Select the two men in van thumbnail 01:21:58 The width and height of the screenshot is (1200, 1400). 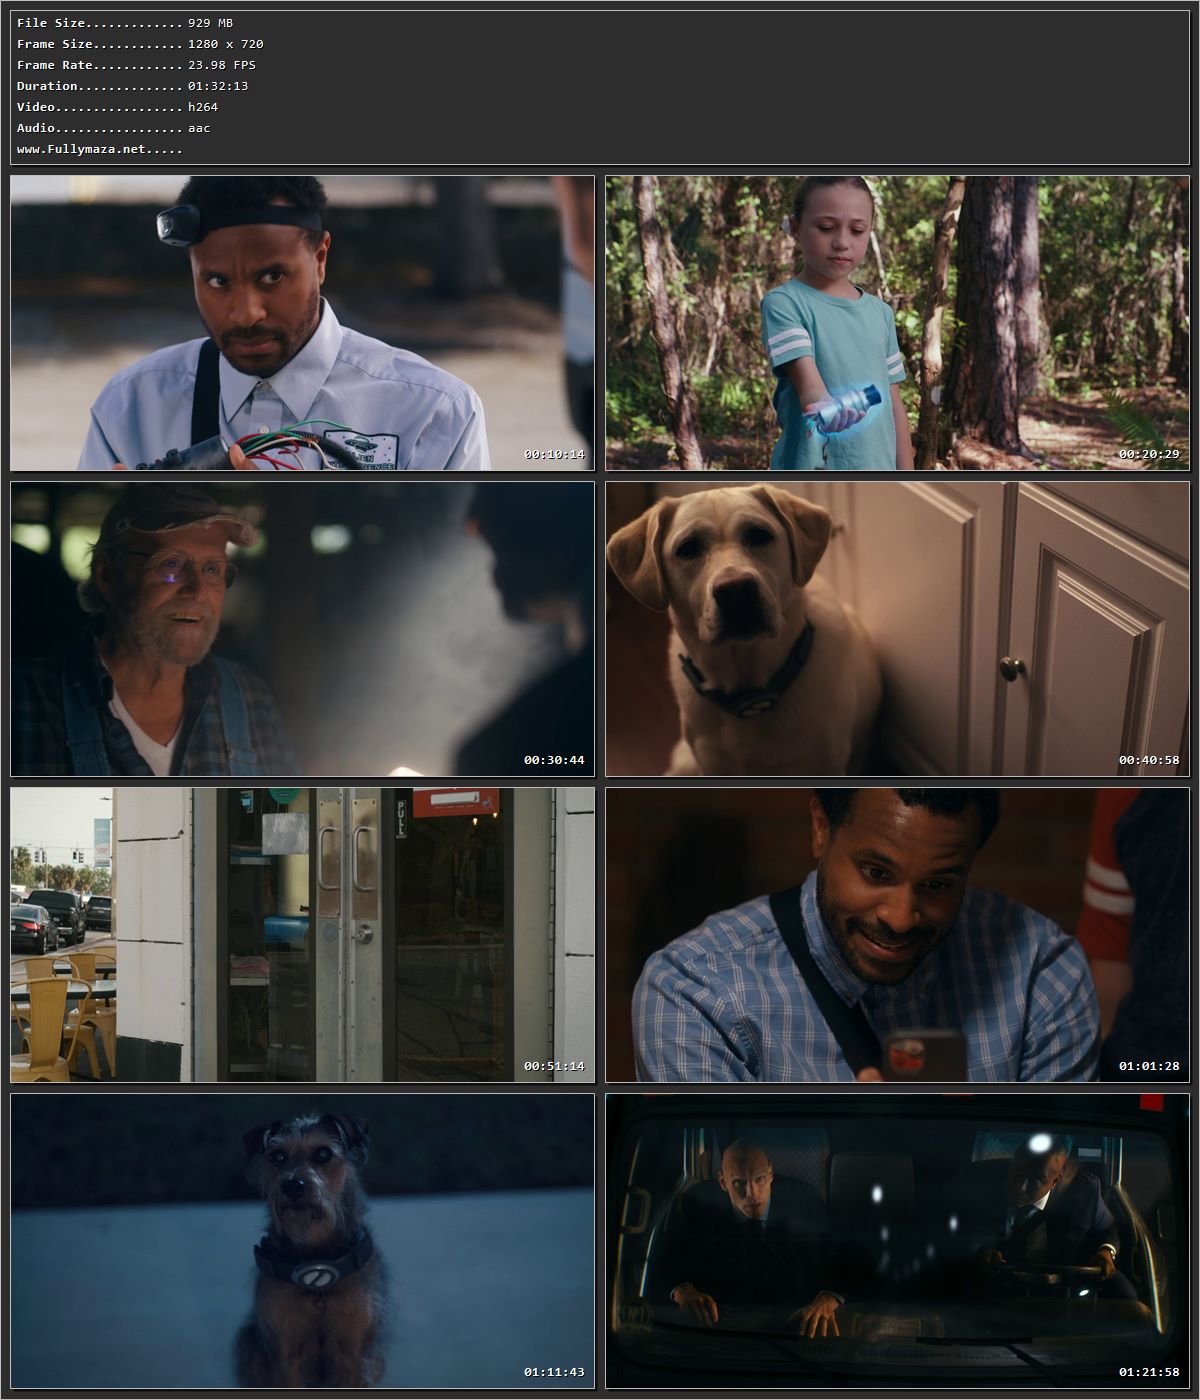[897, 1241]
